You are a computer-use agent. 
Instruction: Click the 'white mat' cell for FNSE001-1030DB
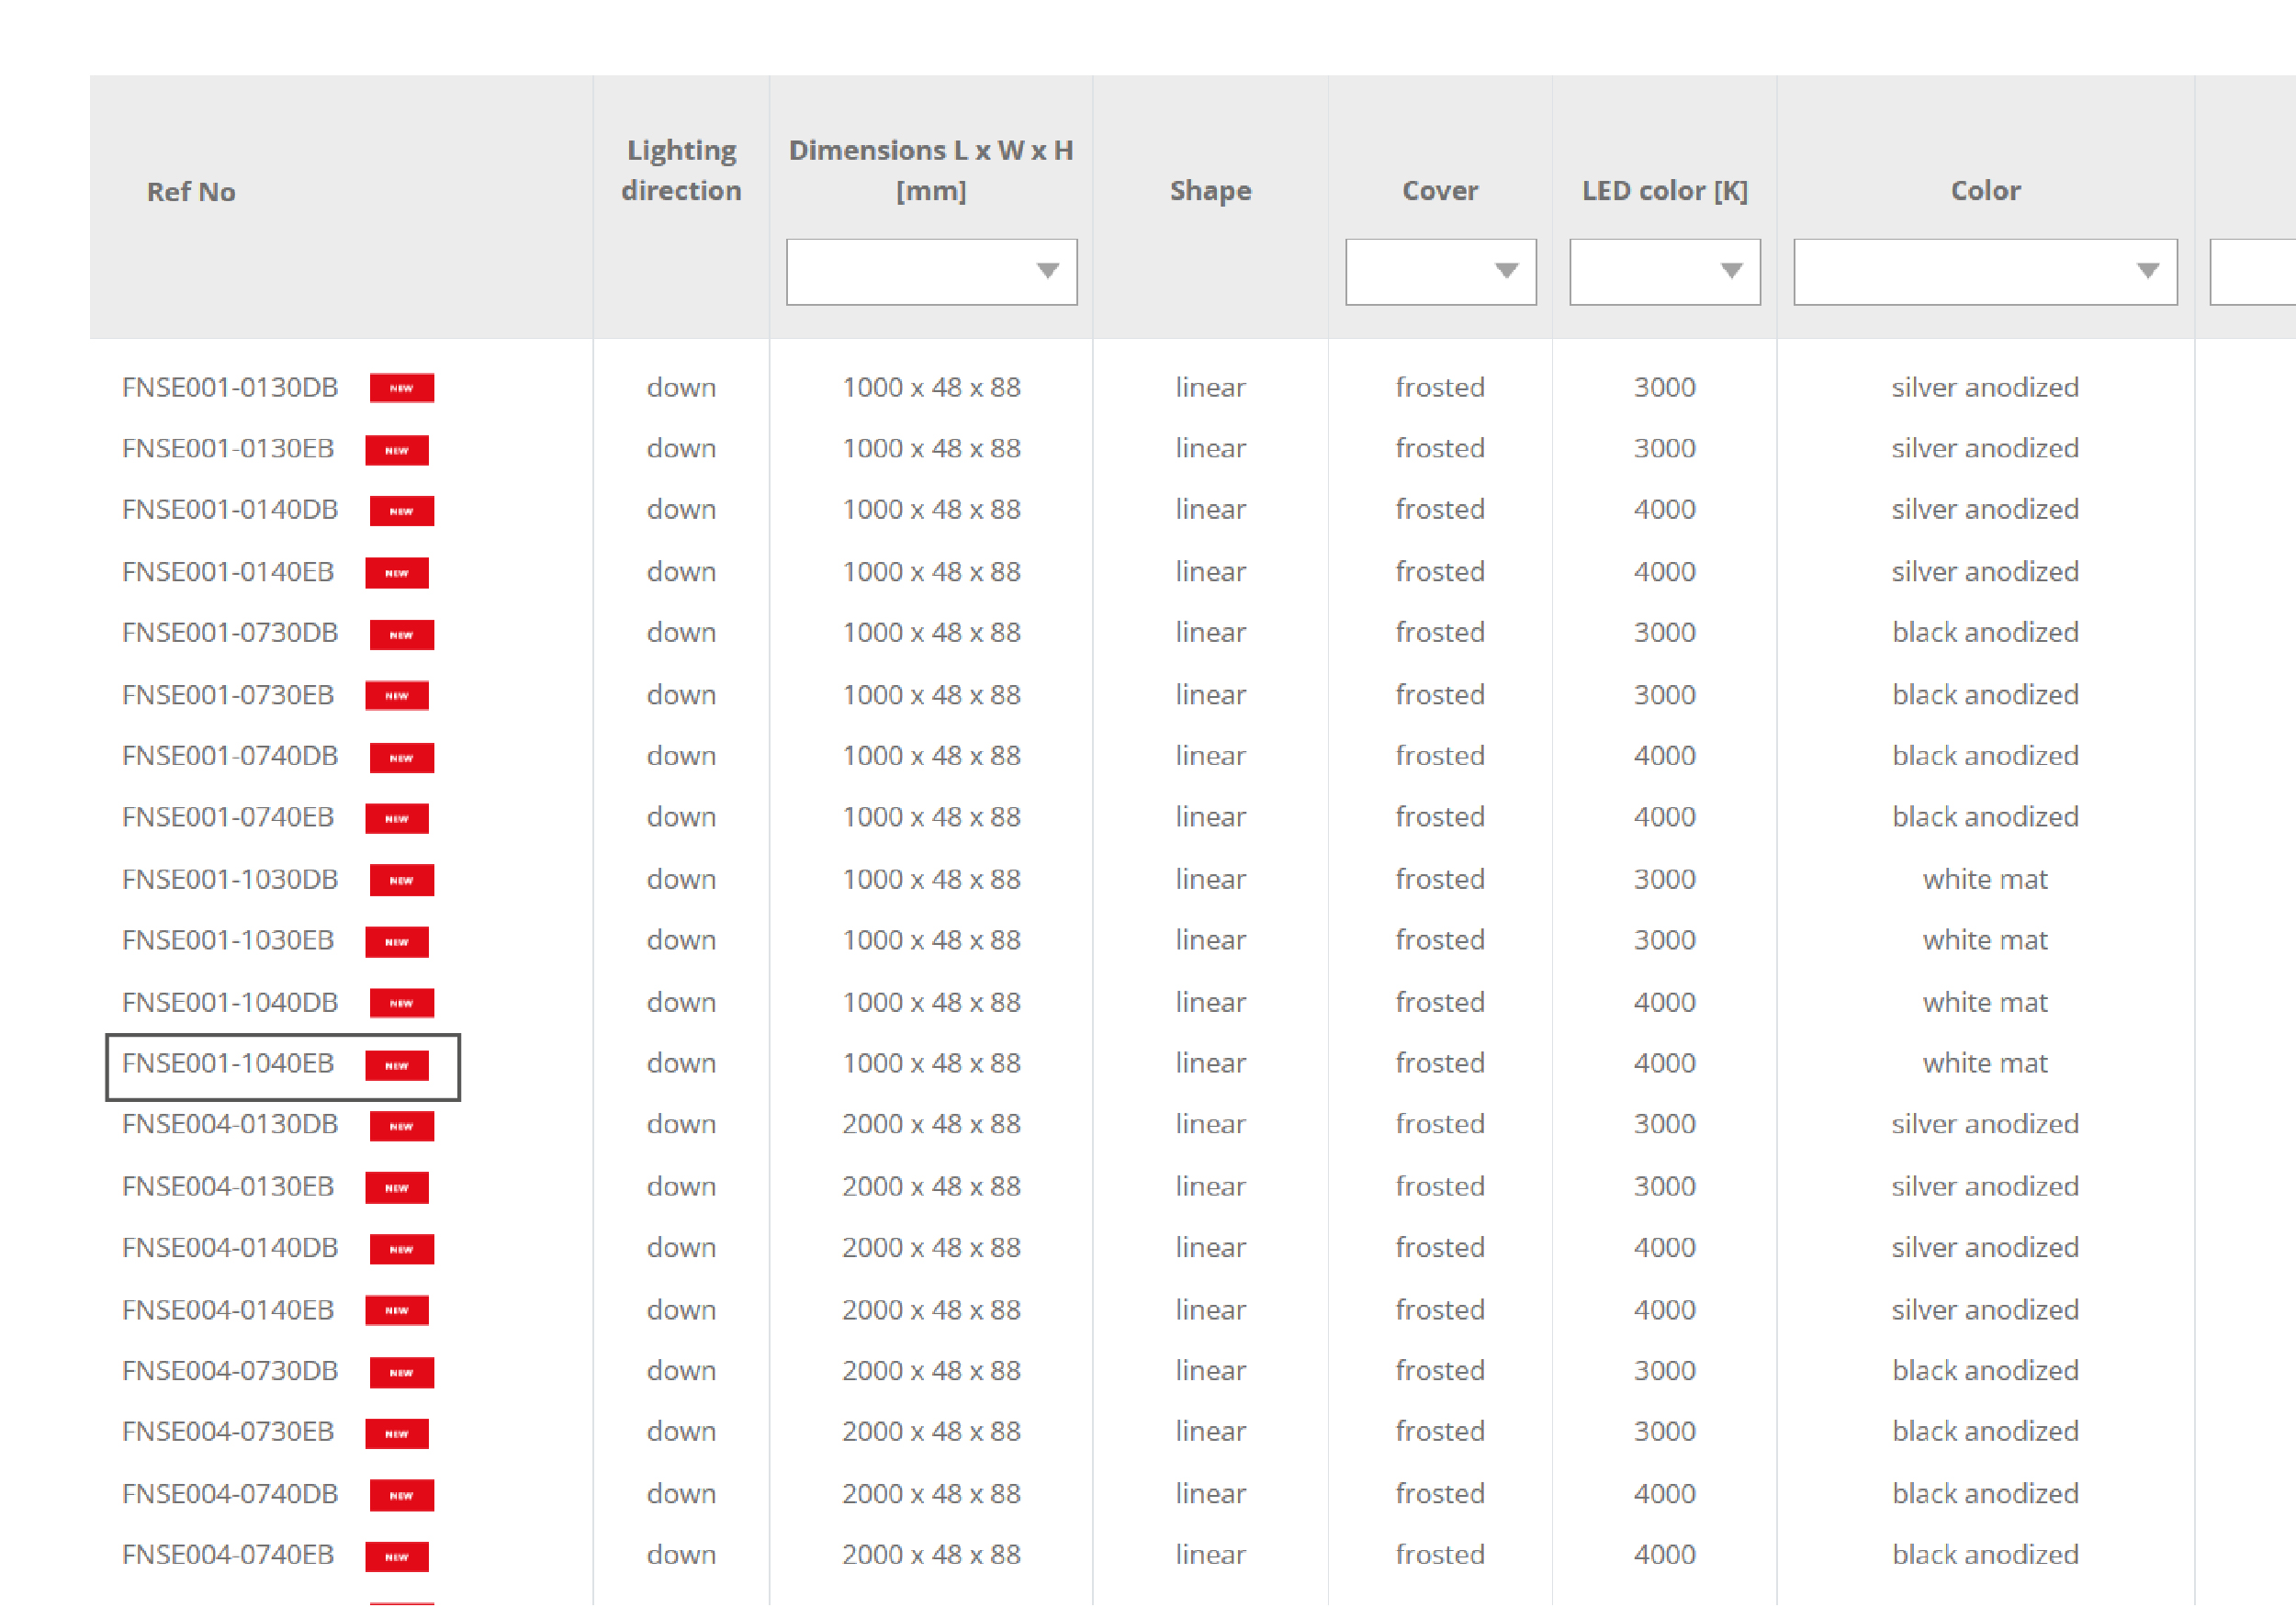tap(1985, 879)
